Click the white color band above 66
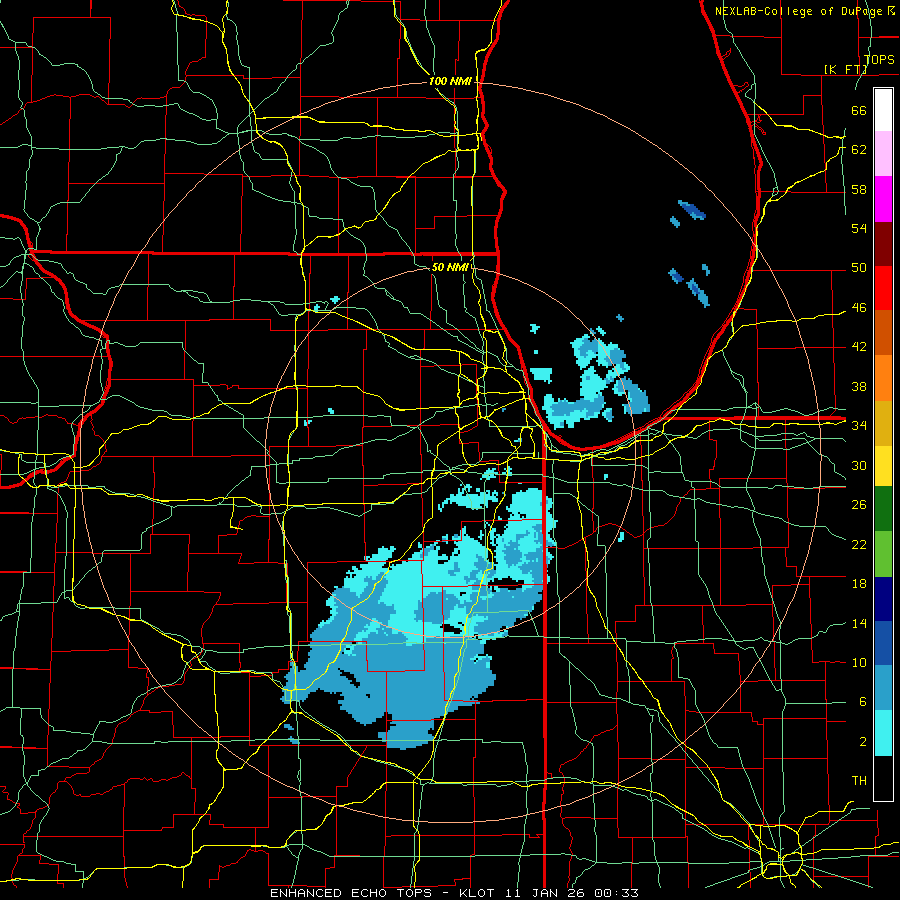 click(x=883, y=110)
